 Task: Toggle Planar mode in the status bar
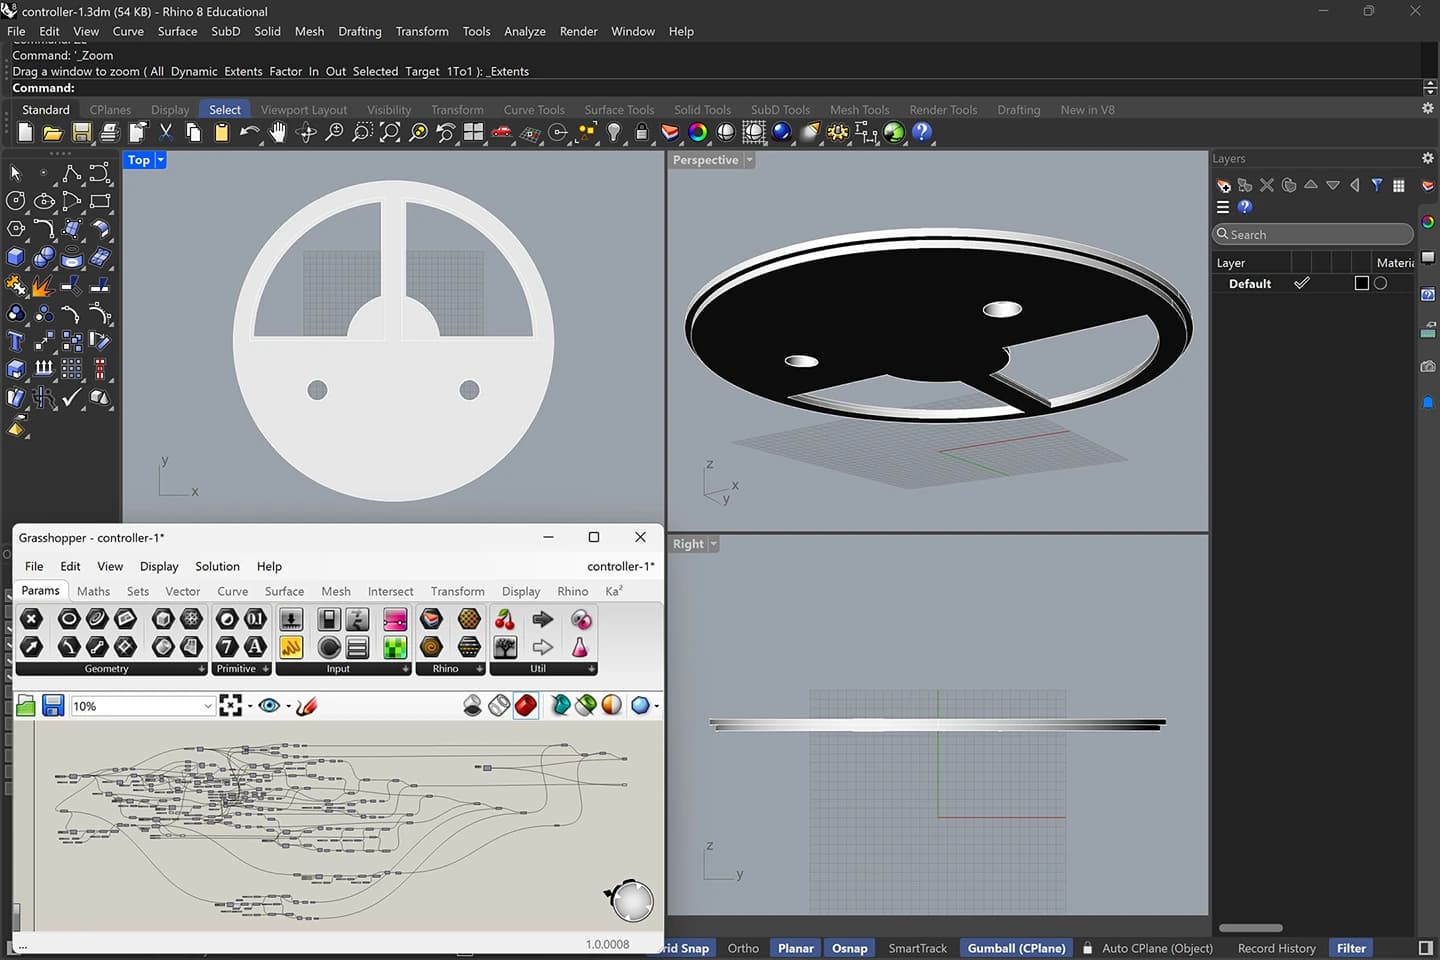(796, 948)
